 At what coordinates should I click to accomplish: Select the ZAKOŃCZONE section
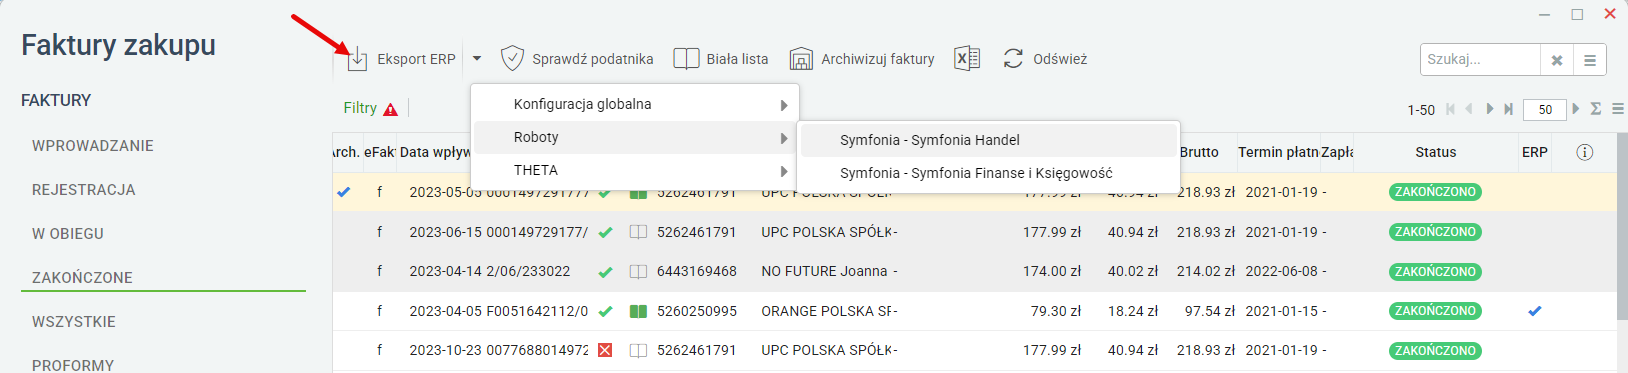point(82,278)
